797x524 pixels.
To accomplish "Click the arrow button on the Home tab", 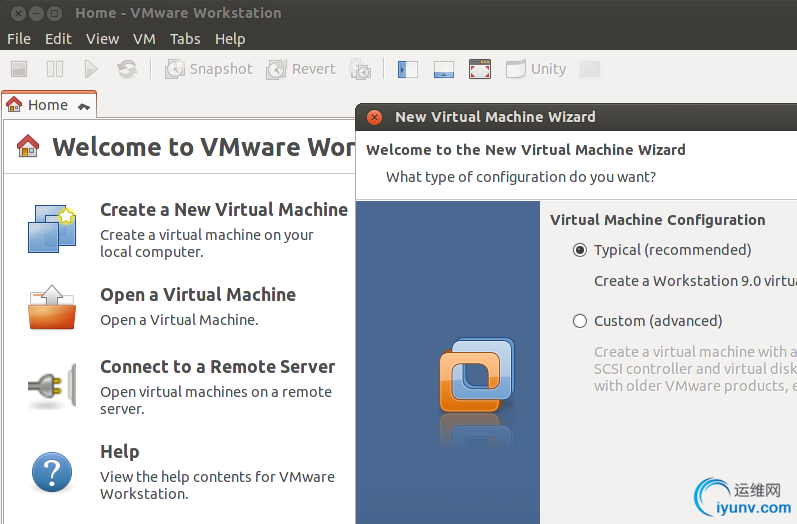I will [83, 106].
